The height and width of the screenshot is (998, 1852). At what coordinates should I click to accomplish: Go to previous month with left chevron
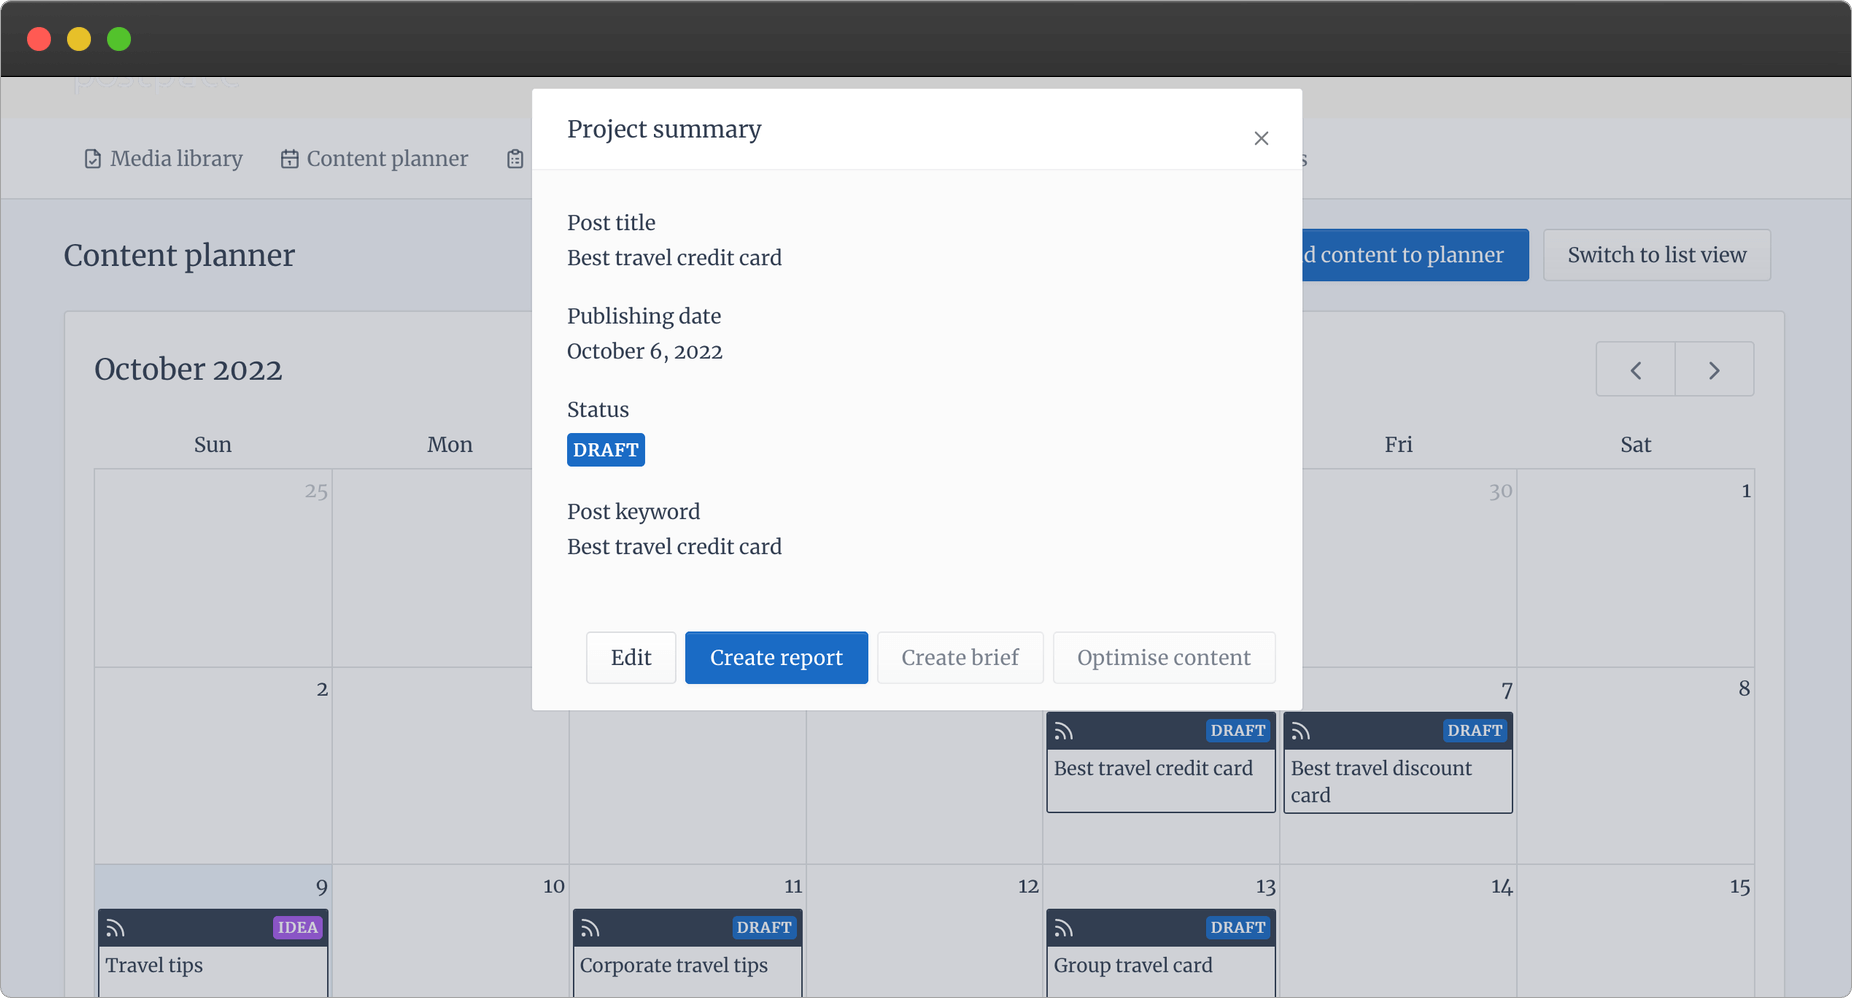point(1636,370)
